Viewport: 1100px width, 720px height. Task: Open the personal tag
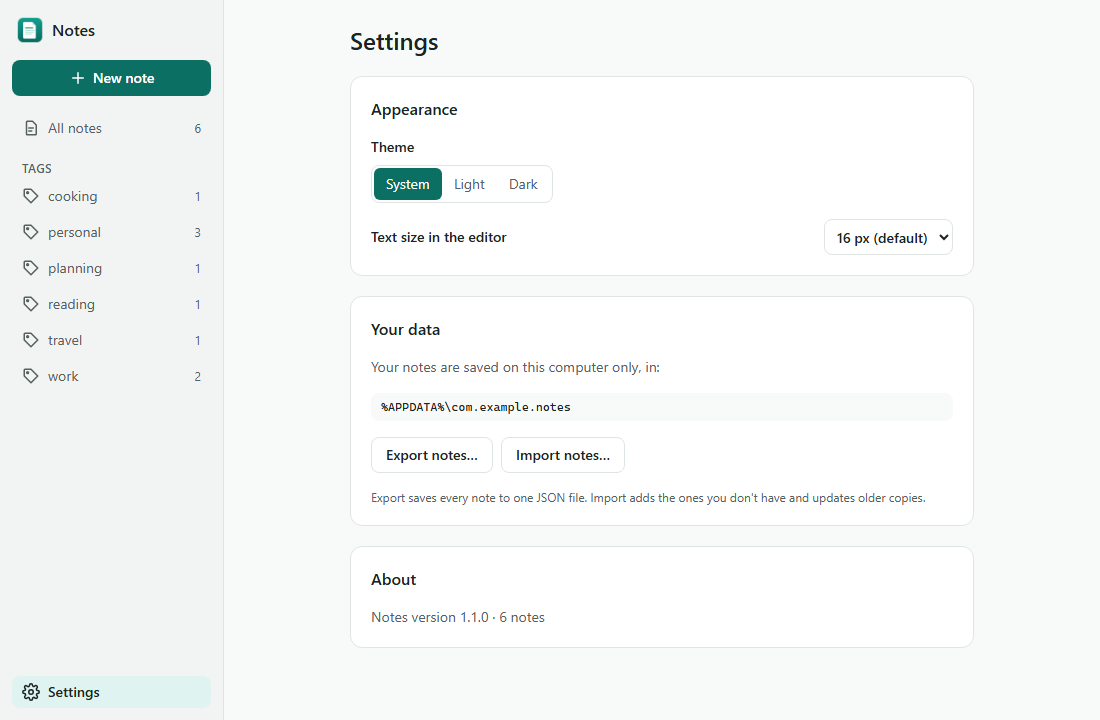(112, 232)
